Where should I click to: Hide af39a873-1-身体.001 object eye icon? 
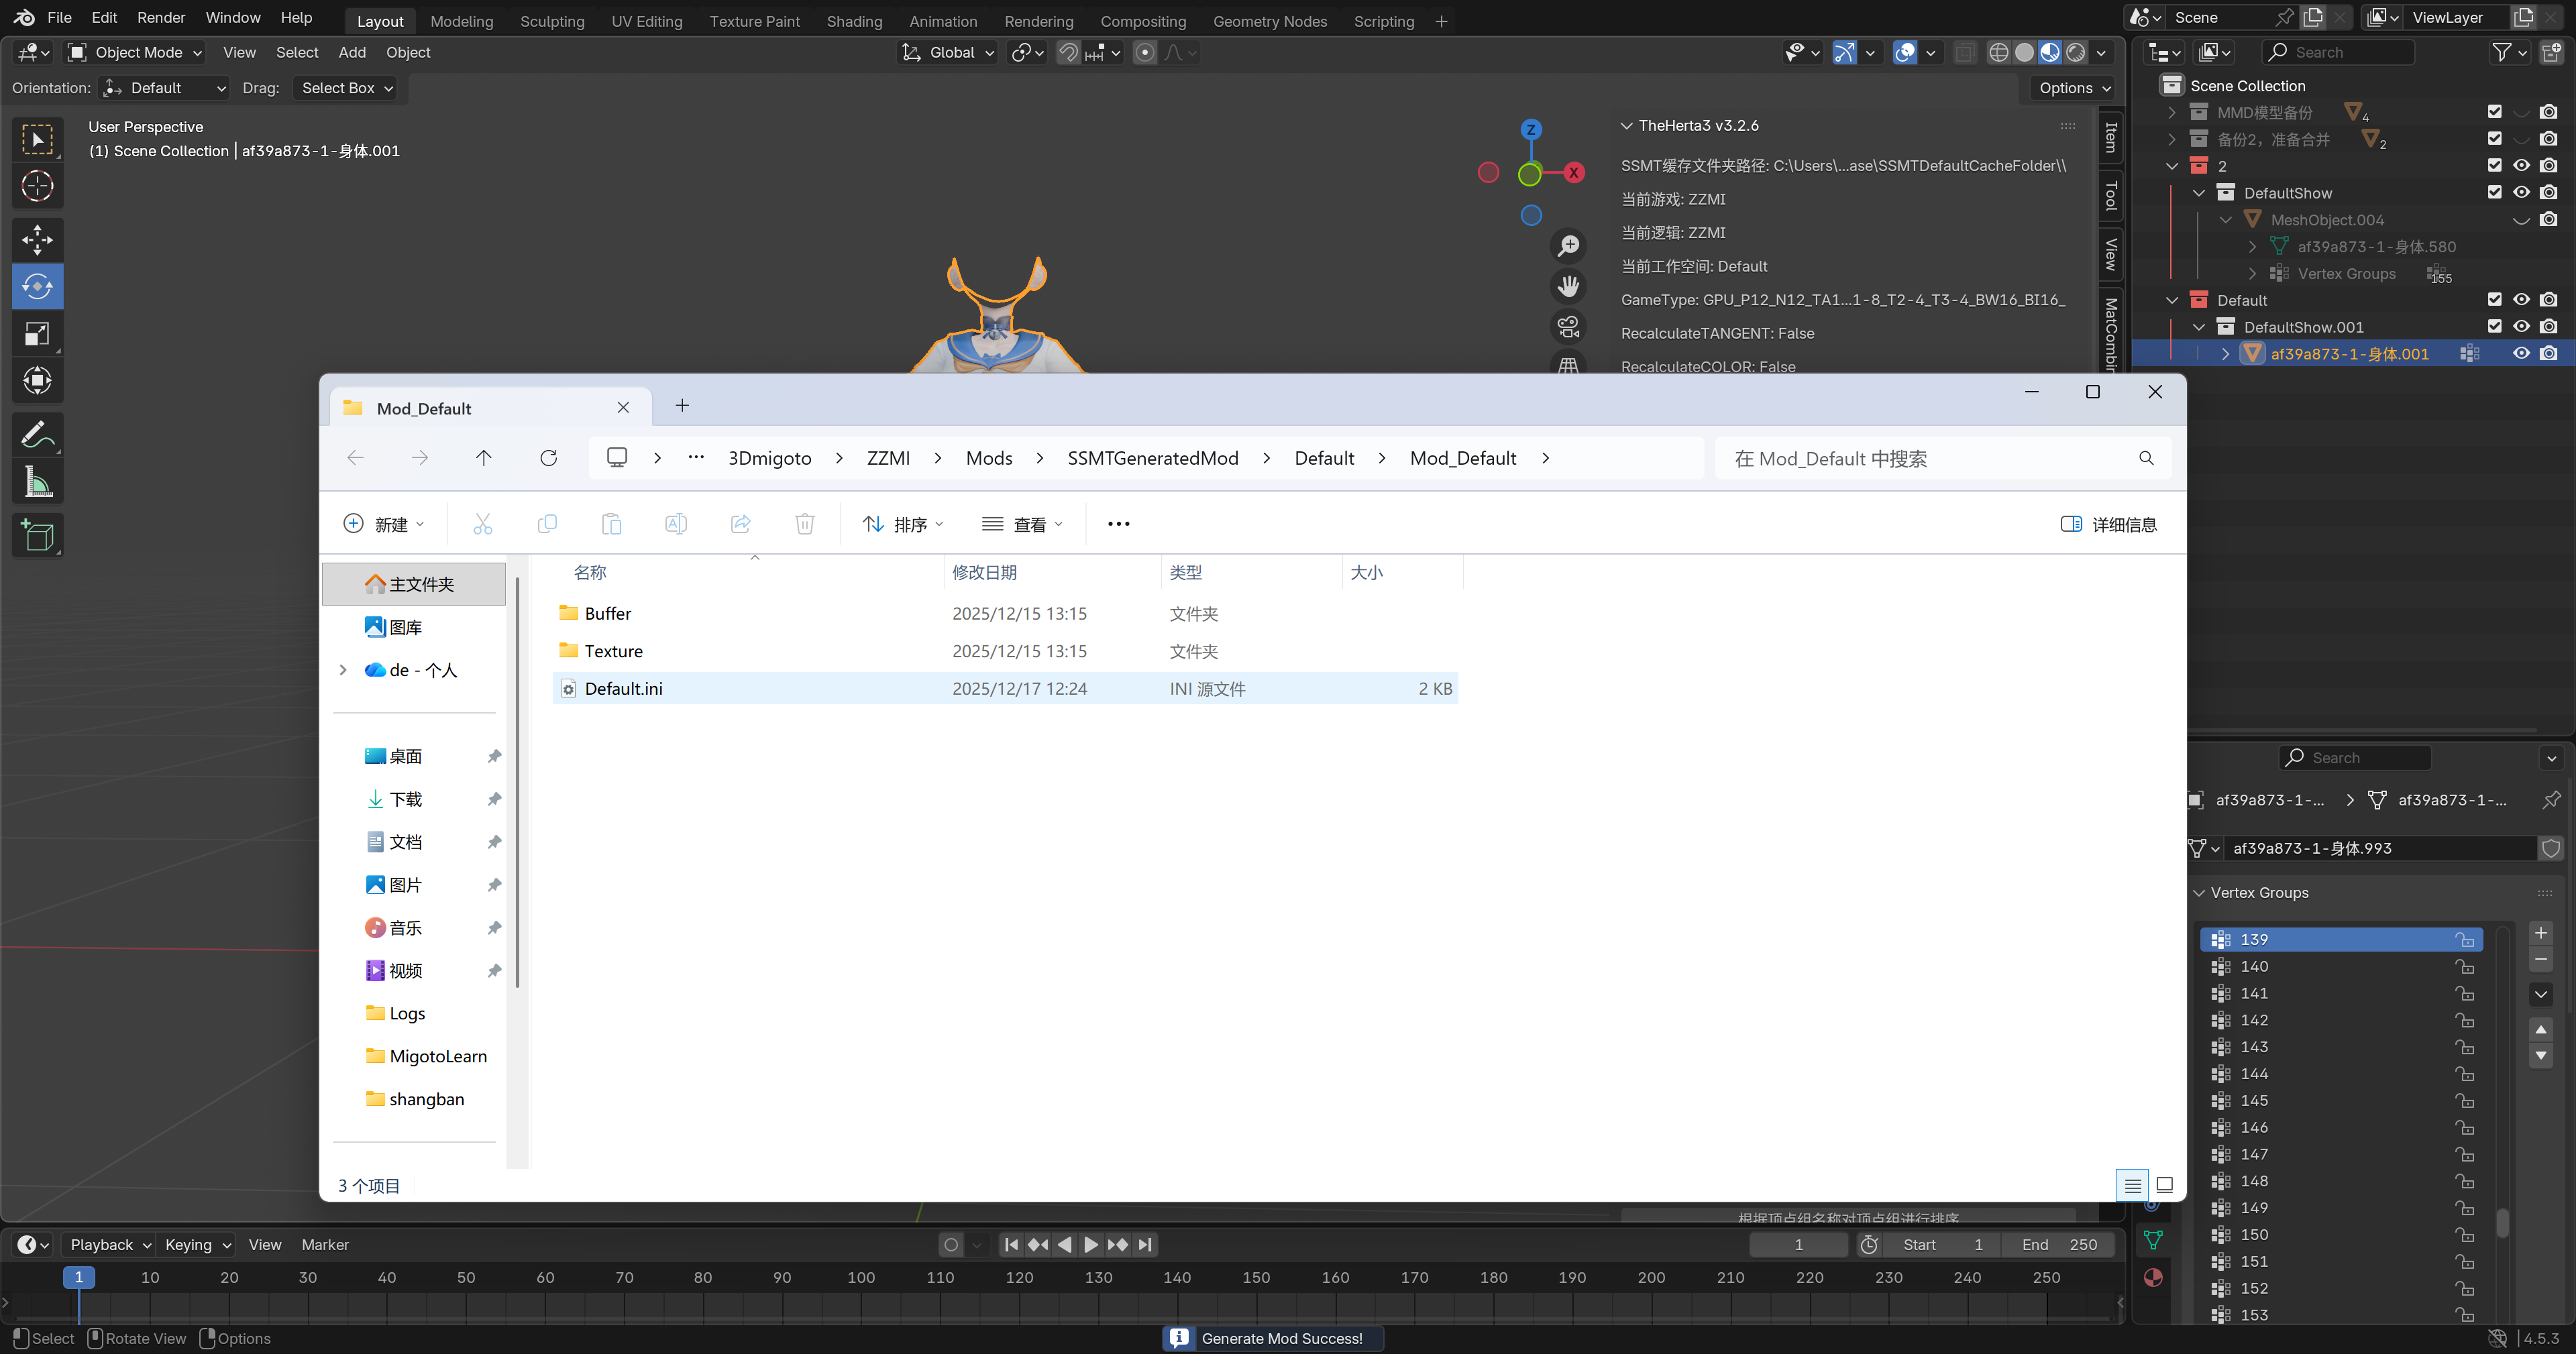(2521, 354)
